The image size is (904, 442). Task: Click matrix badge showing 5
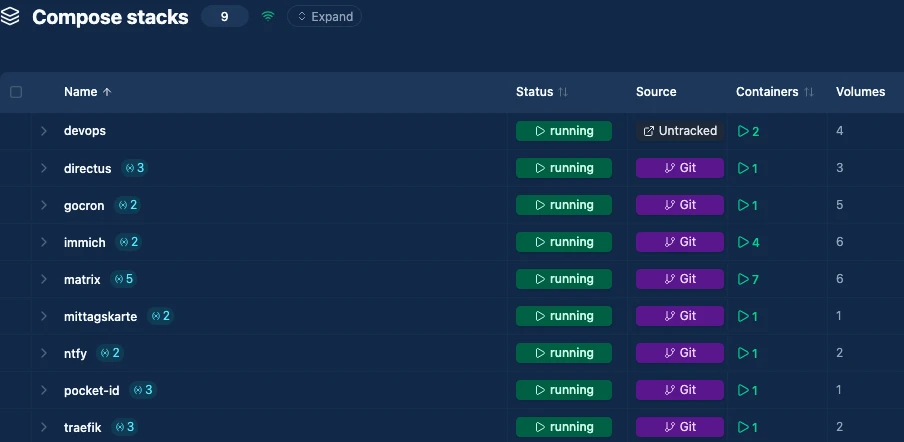(x=123, y=279)
